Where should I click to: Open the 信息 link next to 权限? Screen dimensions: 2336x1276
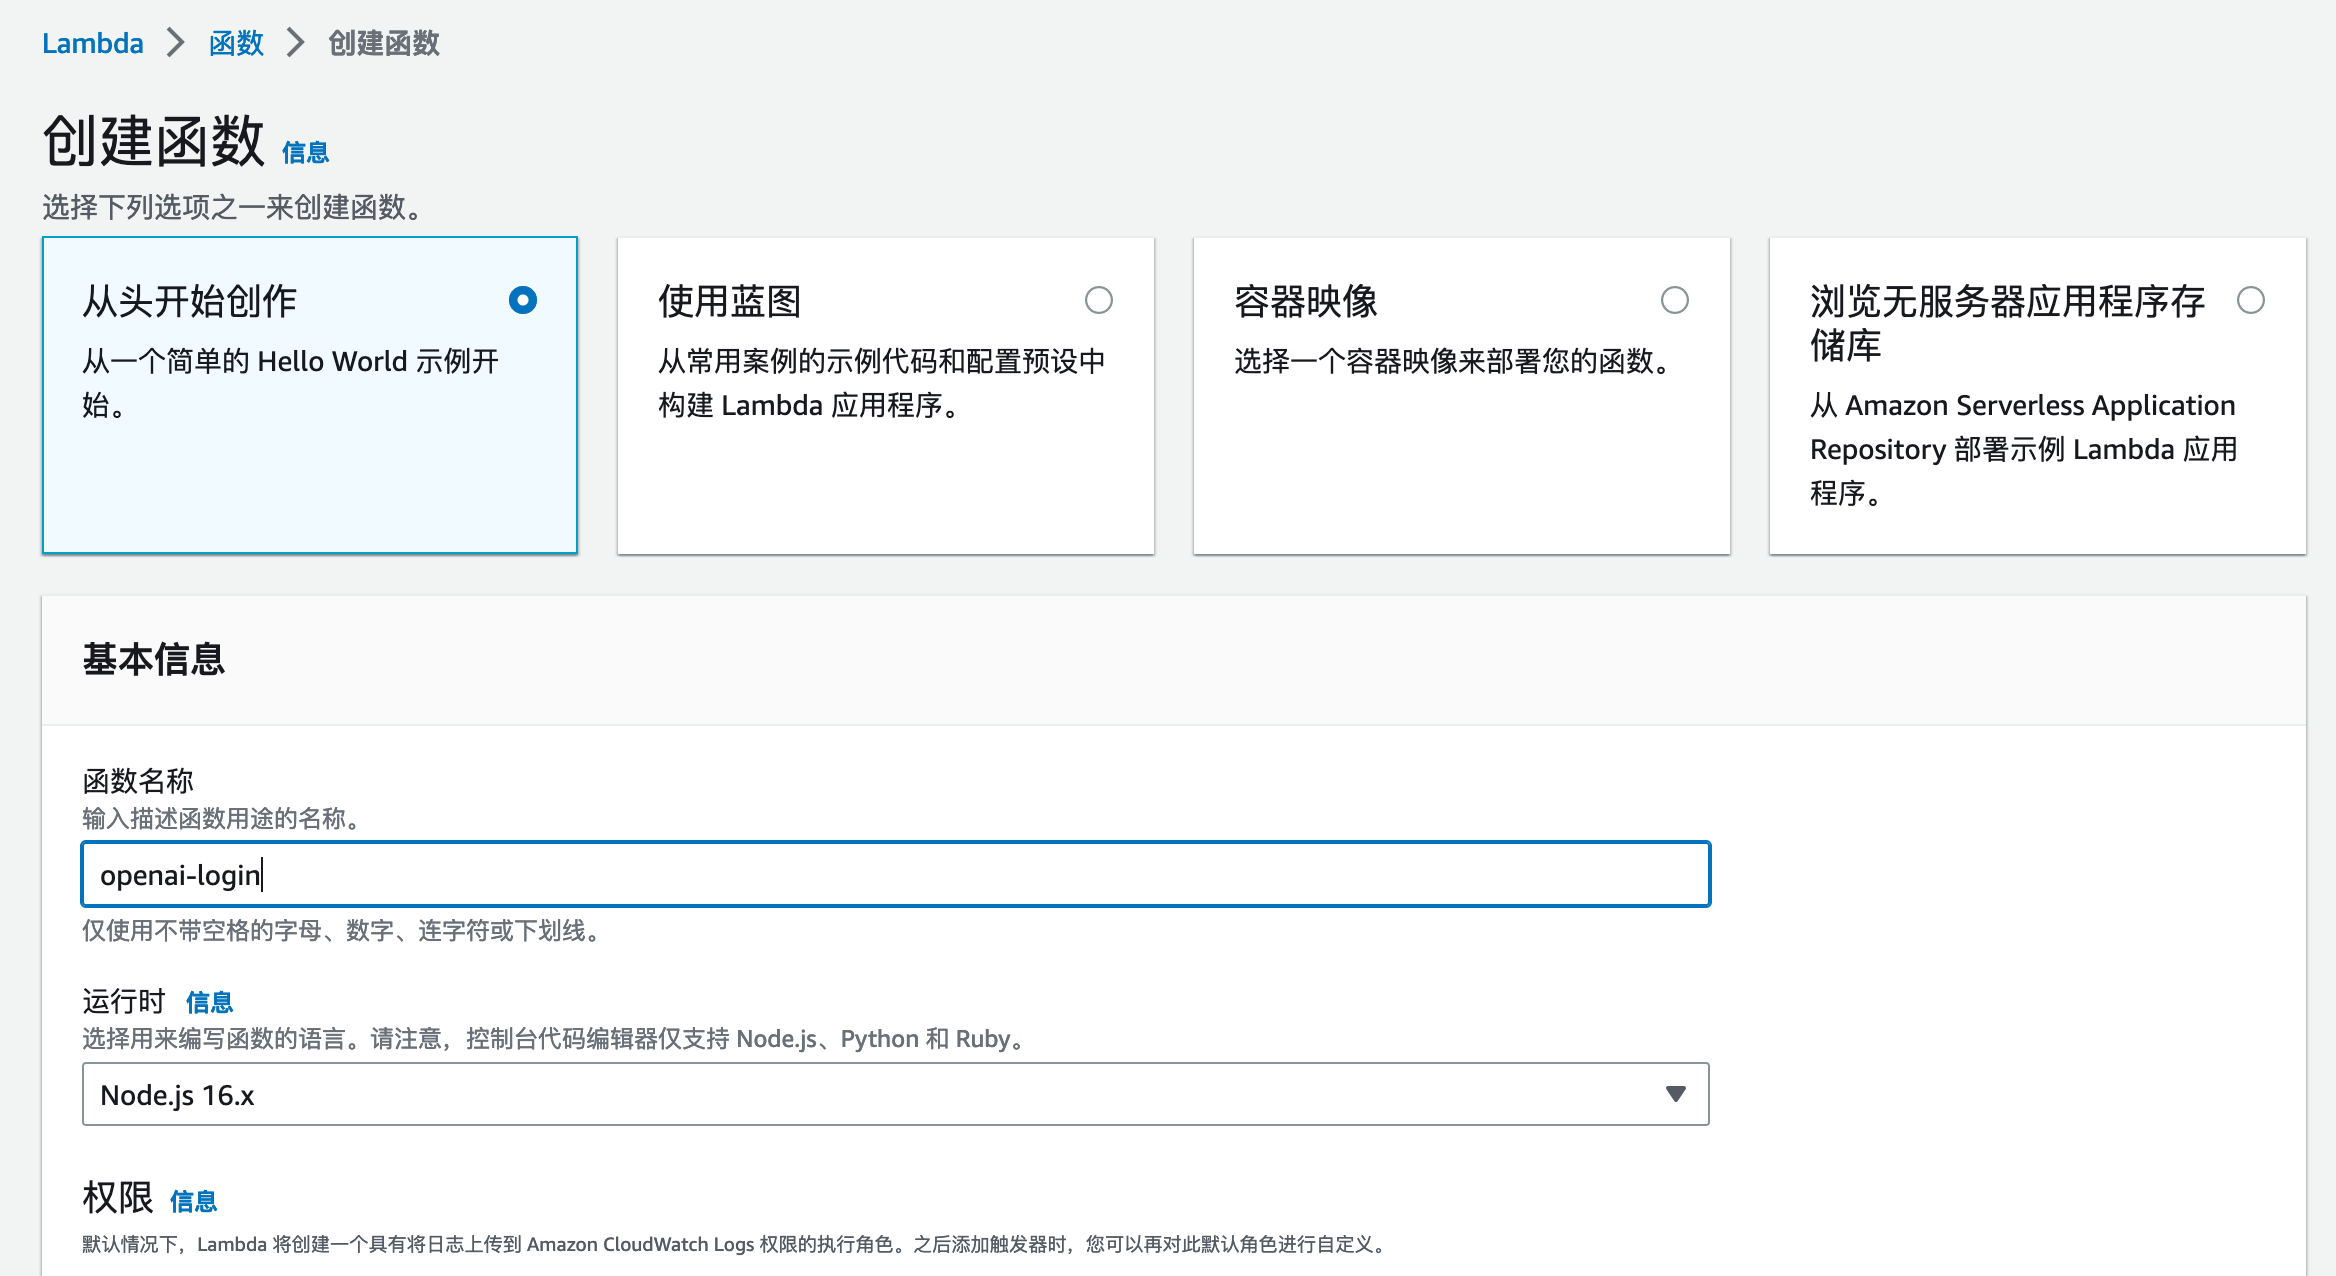193,1201
